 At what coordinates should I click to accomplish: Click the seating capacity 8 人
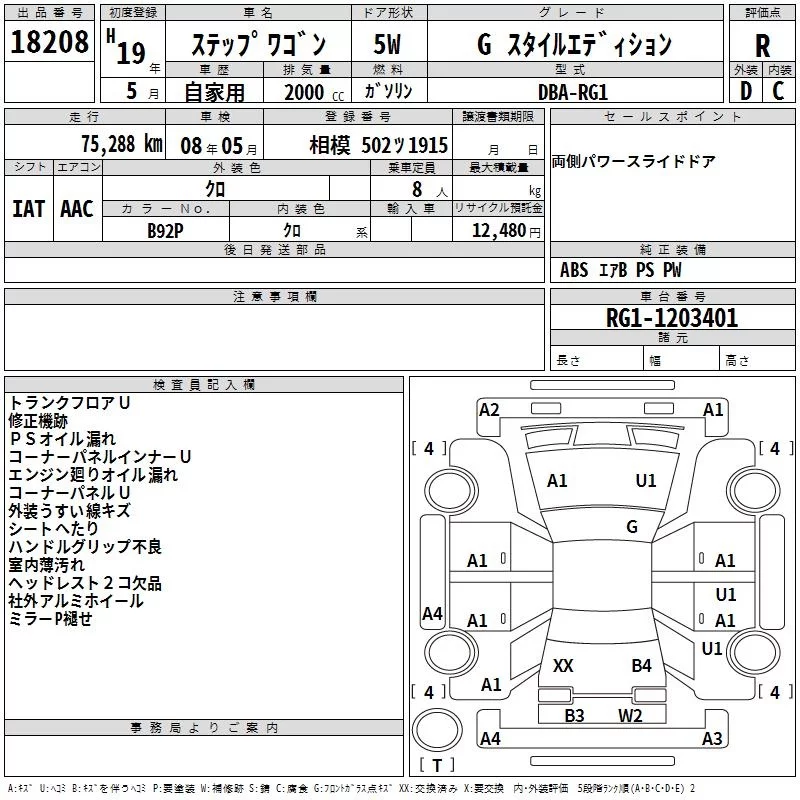[430, 189]
